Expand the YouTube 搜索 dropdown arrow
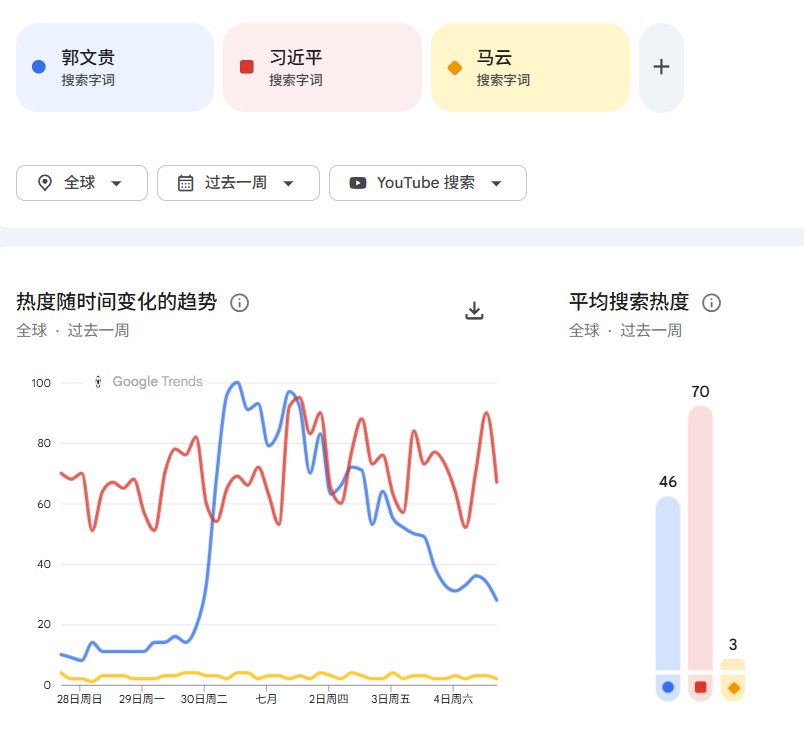This screenshot has height=736, width=804. [x=496, y=183]
